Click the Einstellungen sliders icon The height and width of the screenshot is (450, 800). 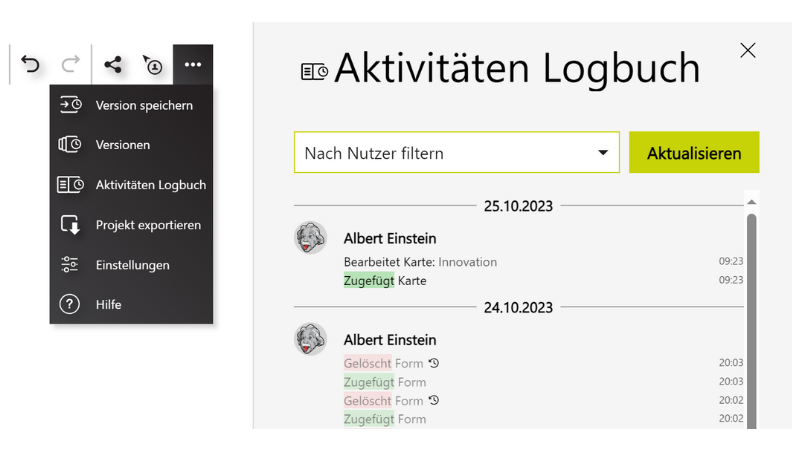69,264
